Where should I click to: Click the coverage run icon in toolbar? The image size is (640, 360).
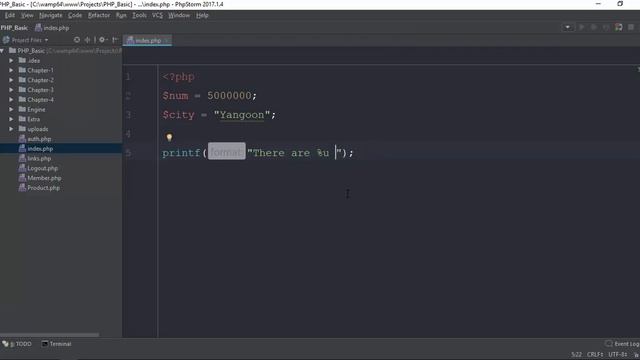(606, 27)
